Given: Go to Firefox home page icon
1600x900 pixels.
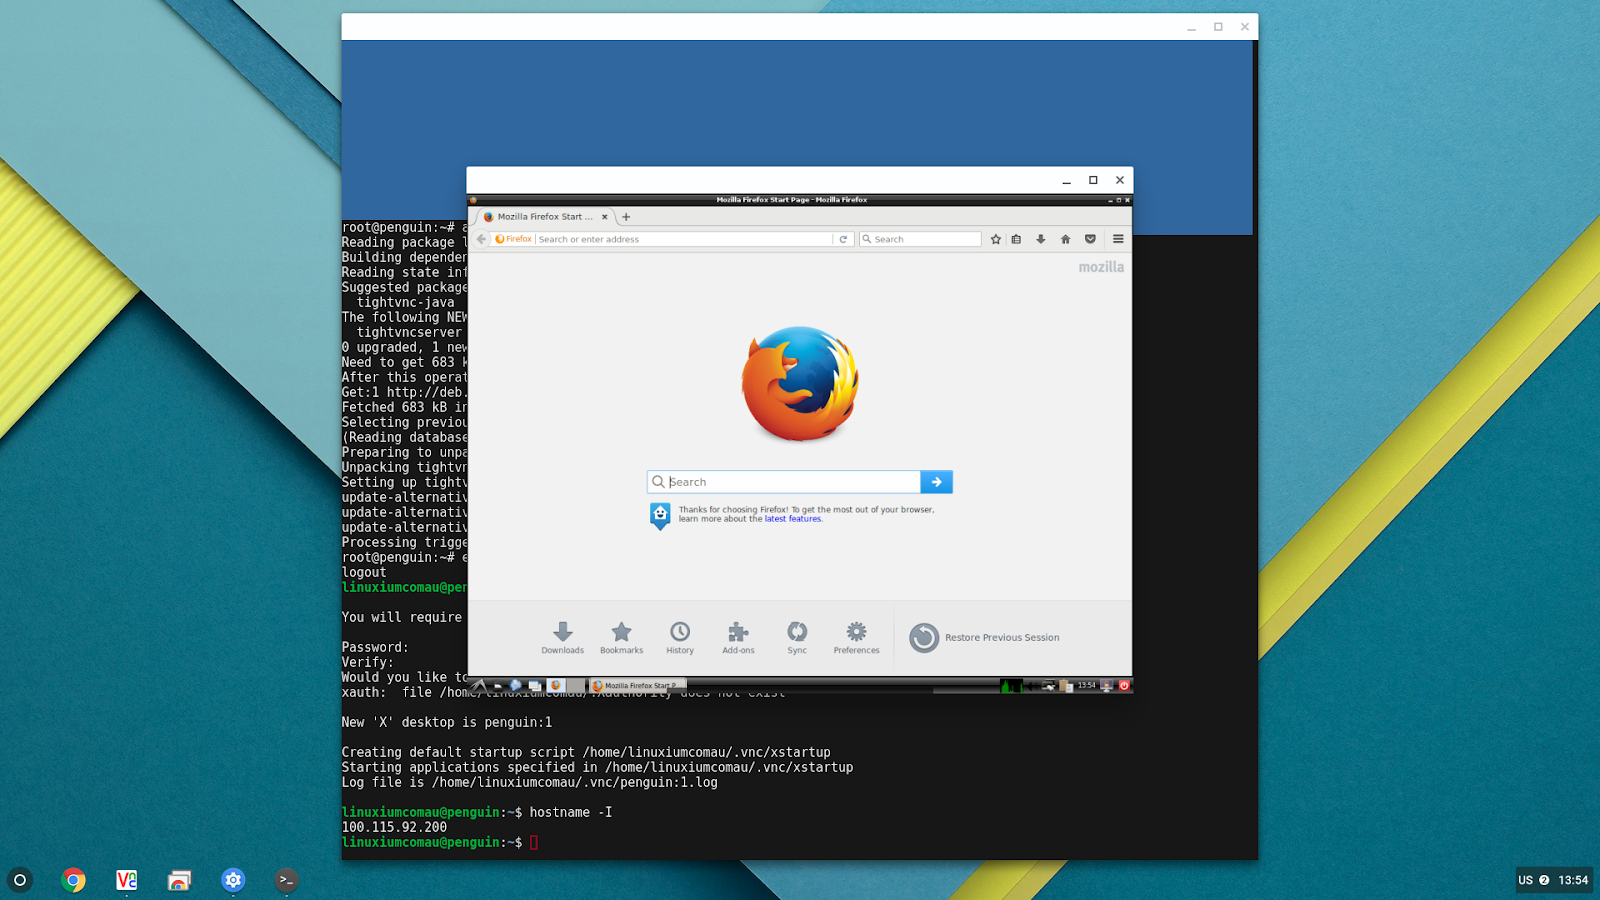Looking at the screenshot, I should (1066, 239).
